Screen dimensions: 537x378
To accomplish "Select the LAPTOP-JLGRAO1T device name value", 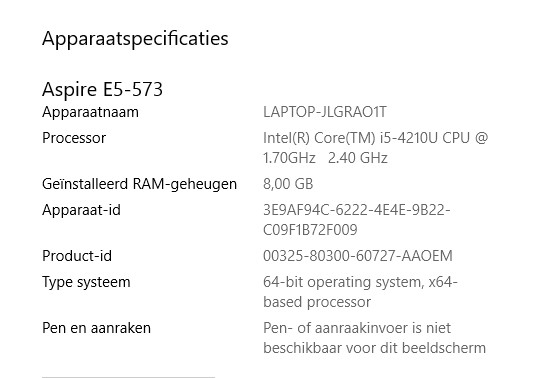I will [325, 112].
